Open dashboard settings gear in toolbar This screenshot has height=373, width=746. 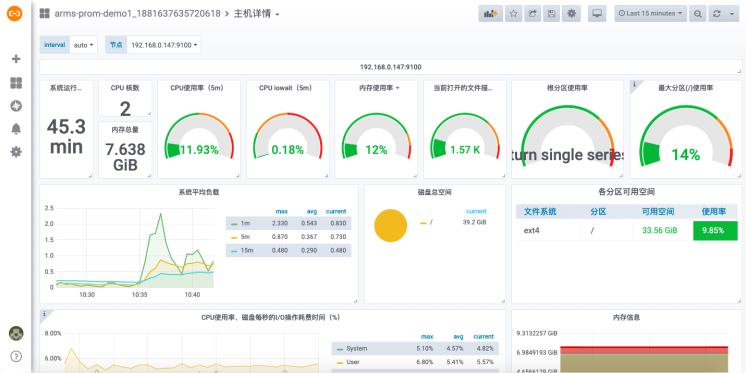click(571, 14)
